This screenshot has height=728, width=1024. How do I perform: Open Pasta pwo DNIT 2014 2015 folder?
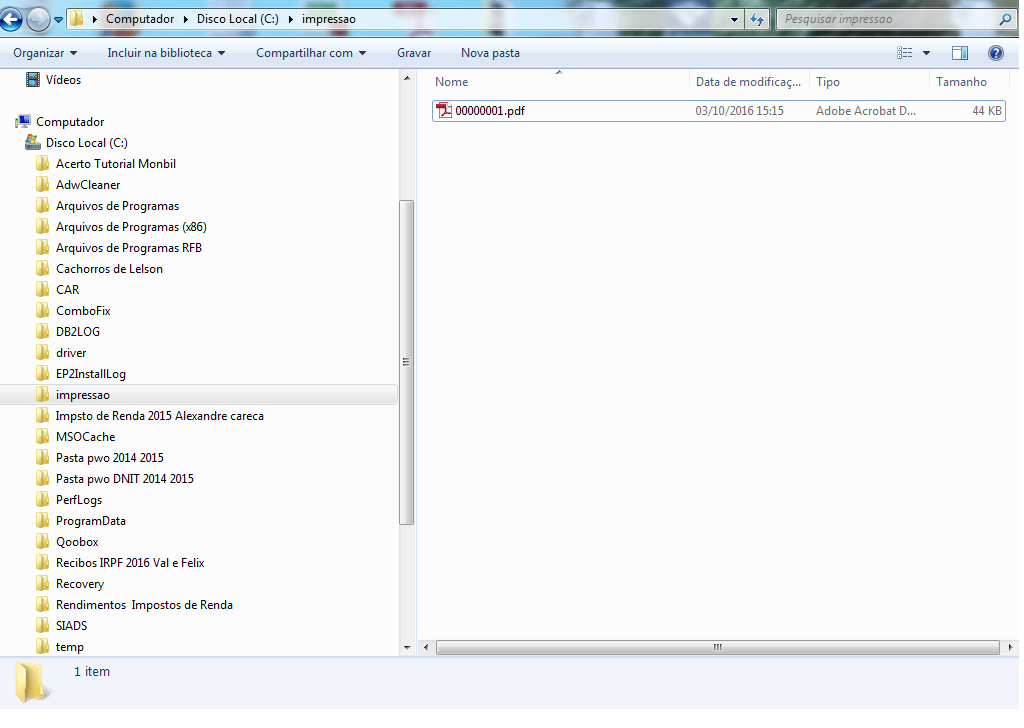point(125,479)
